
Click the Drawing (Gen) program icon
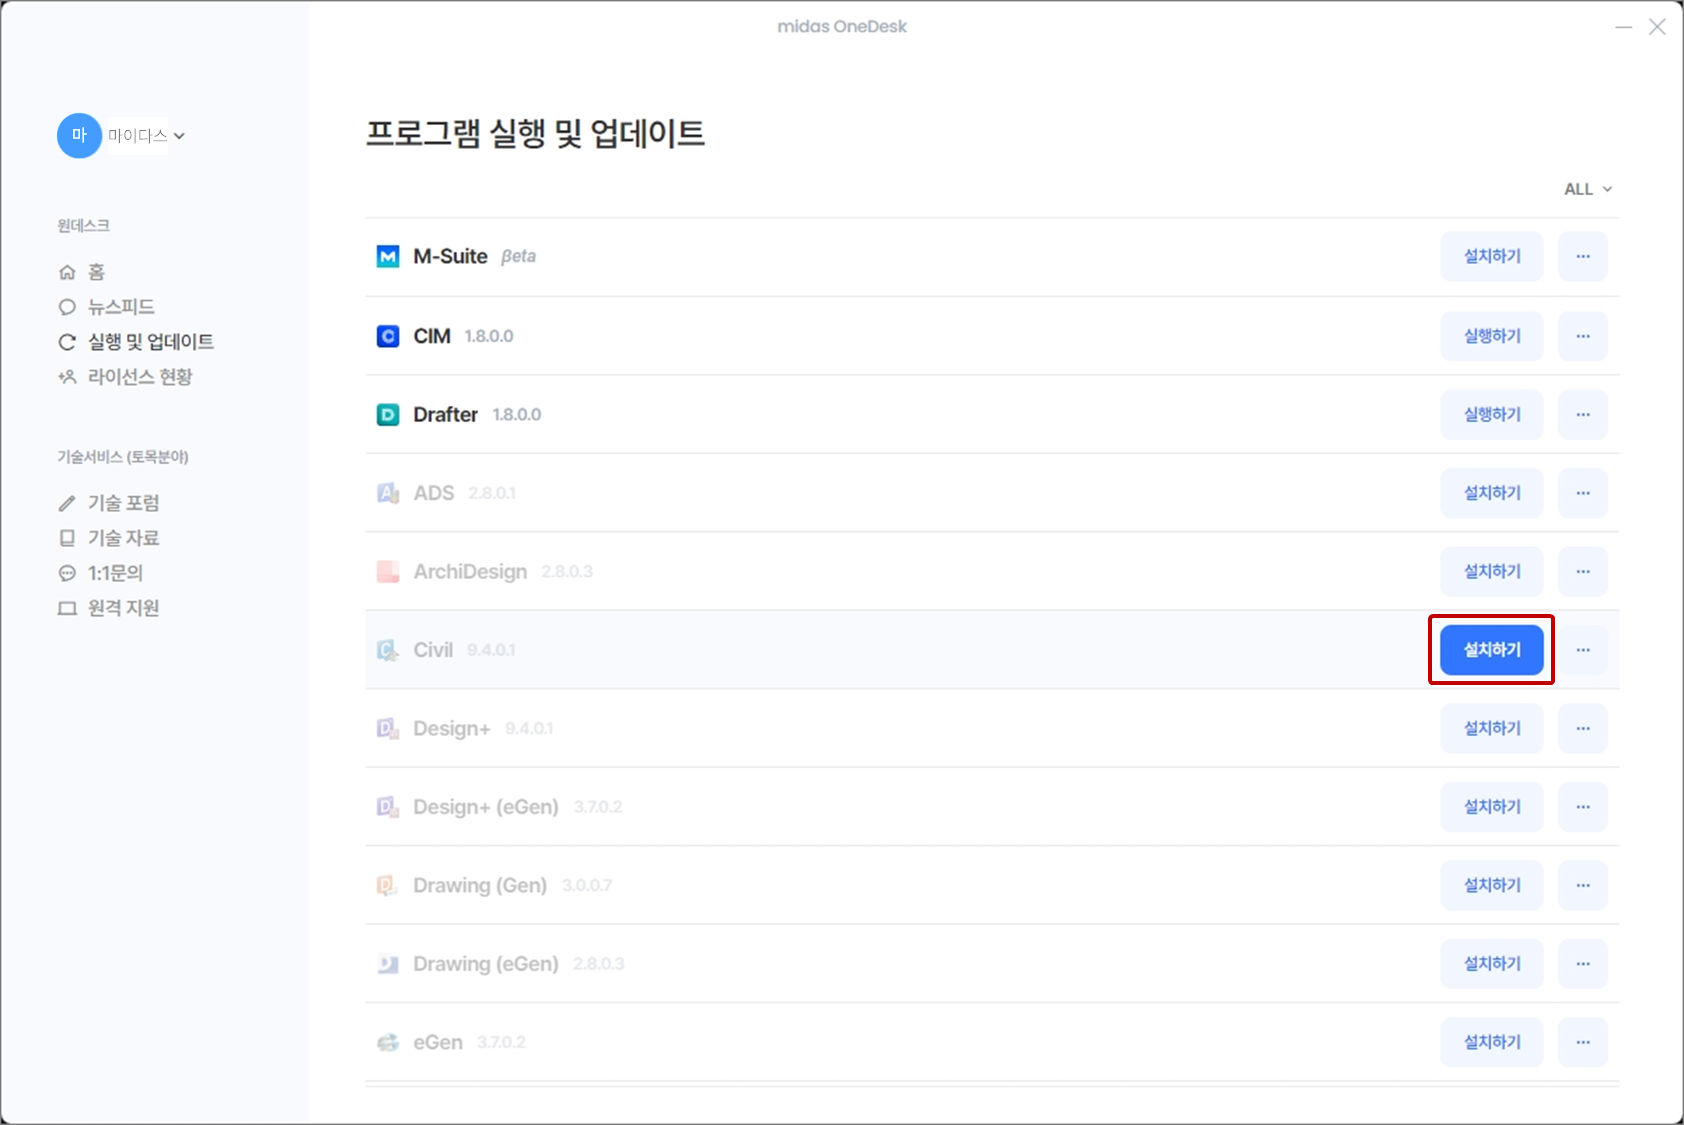coord(388,885)
